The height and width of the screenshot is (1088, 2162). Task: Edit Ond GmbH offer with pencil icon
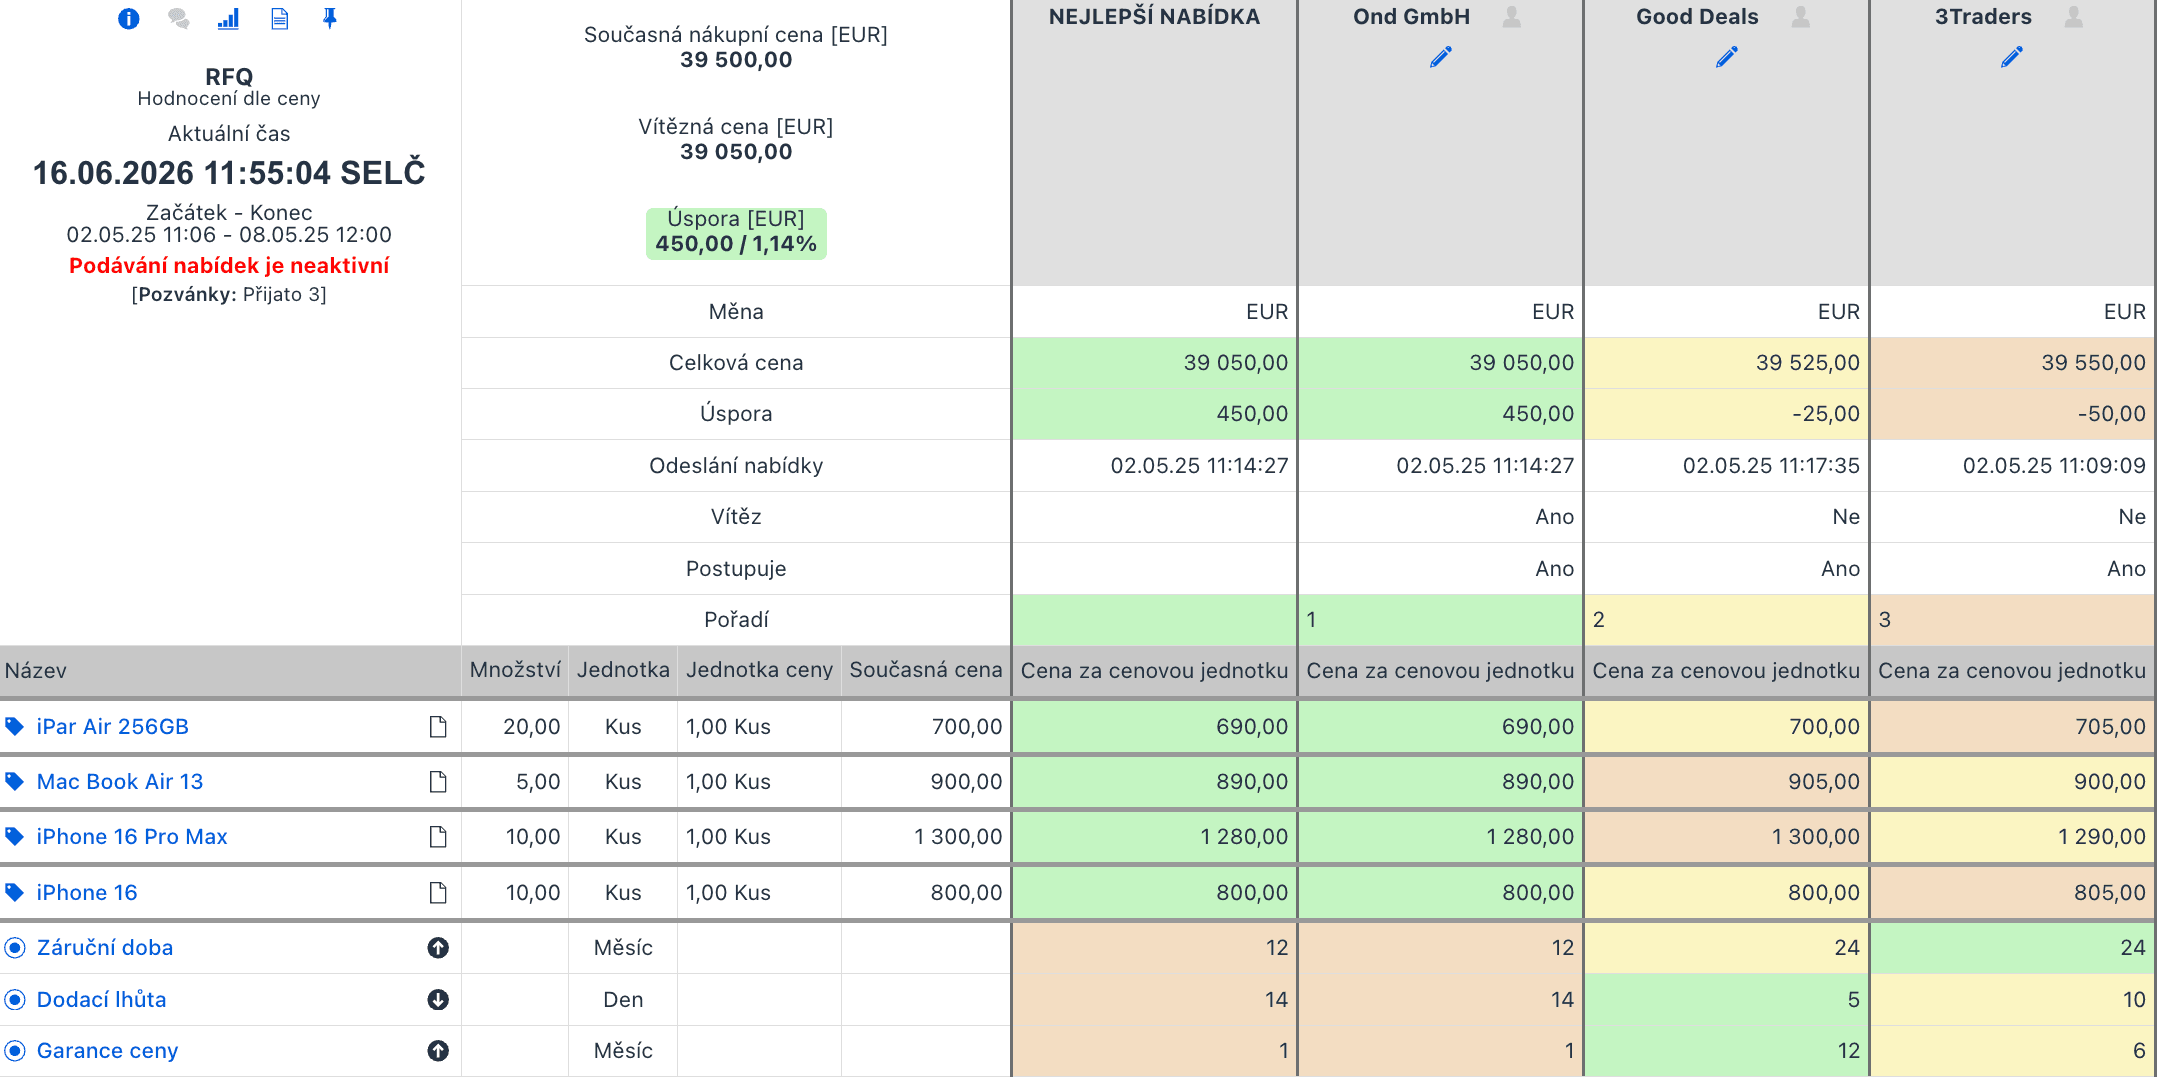(1440, 57)
